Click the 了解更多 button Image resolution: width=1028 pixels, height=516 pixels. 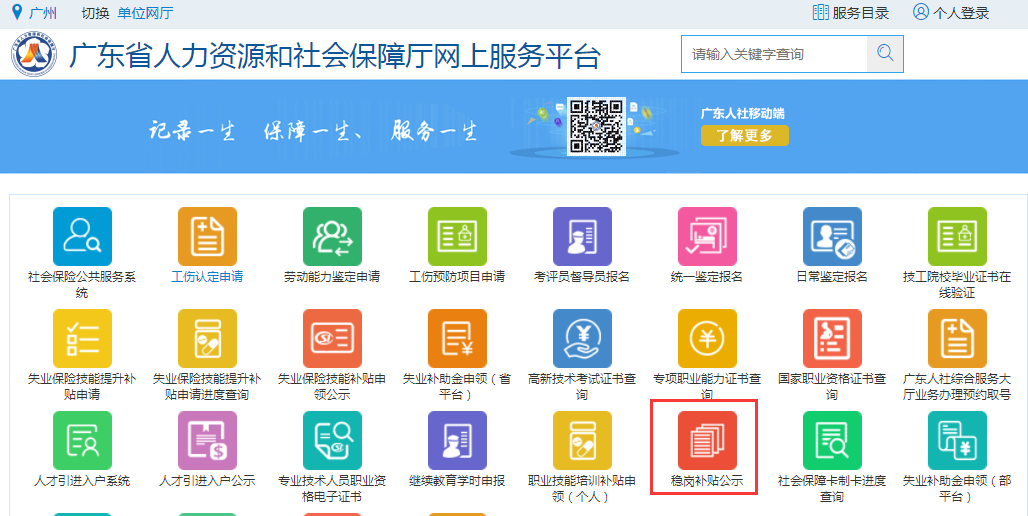click(744, 135)
